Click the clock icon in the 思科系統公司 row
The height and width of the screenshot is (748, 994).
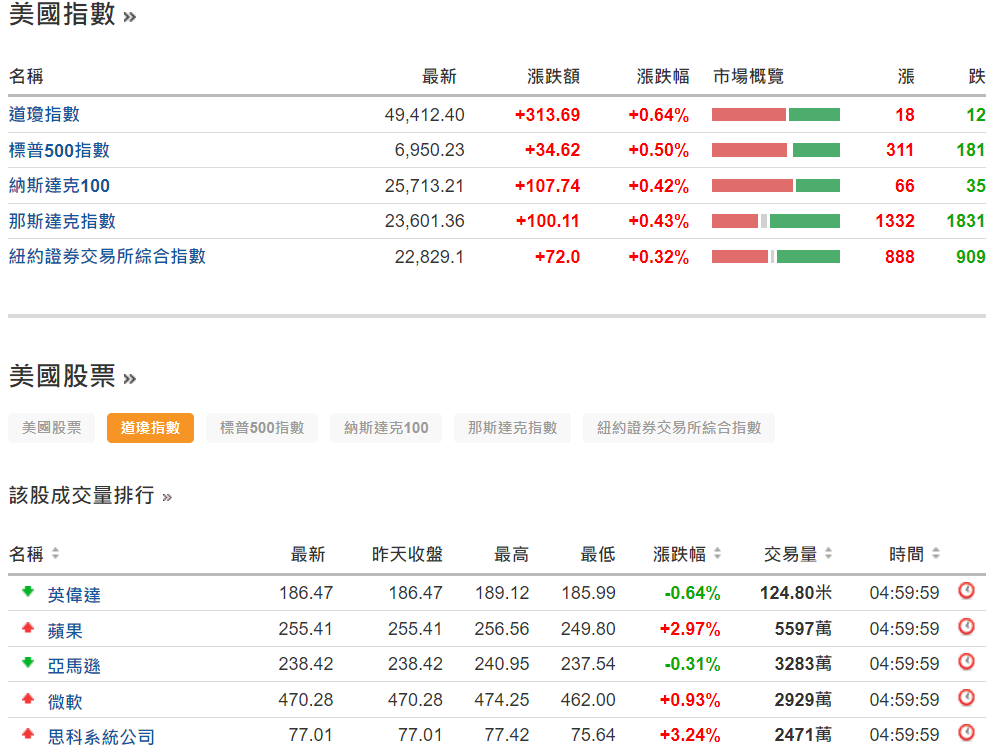click(965, 733)
